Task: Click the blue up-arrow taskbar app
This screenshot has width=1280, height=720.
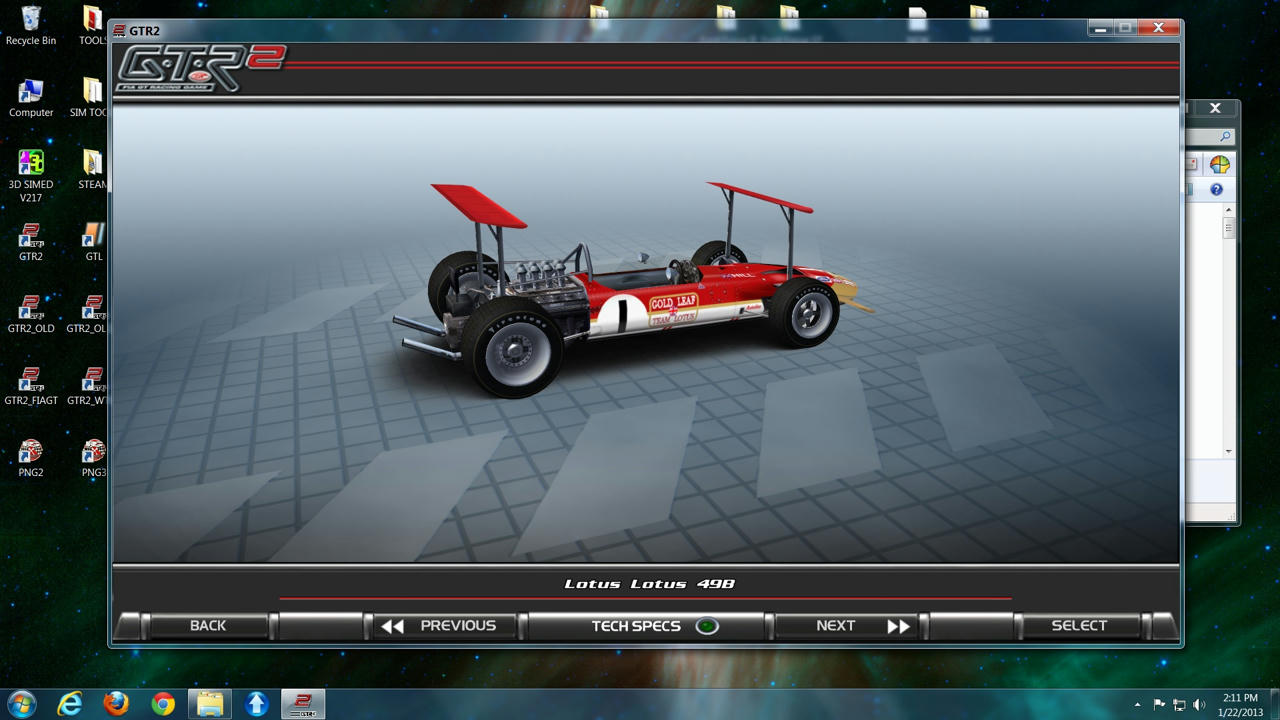Action: click(x=257, y=704)
